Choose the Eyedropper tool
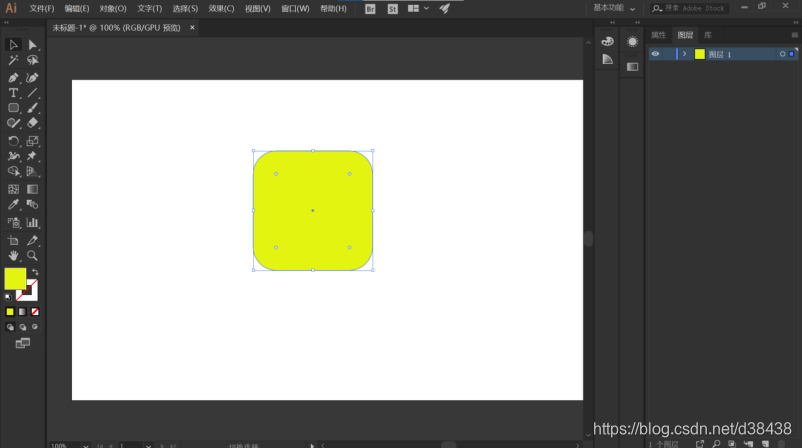The width and height of the screenshot is (802, 448). pos(13,205)
